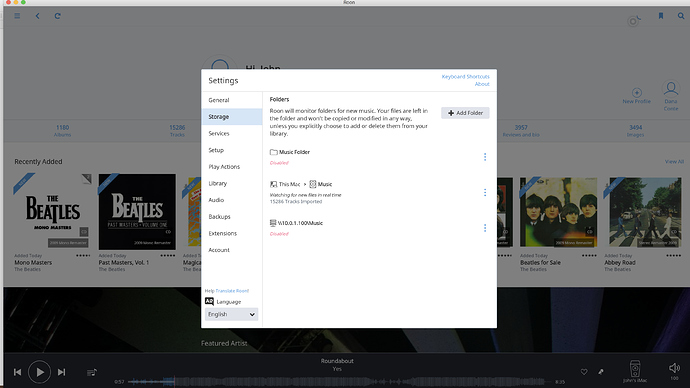Click the artist name Yes in player
Image resolution: width=690 pixels, height=388 pixels.
337,369
